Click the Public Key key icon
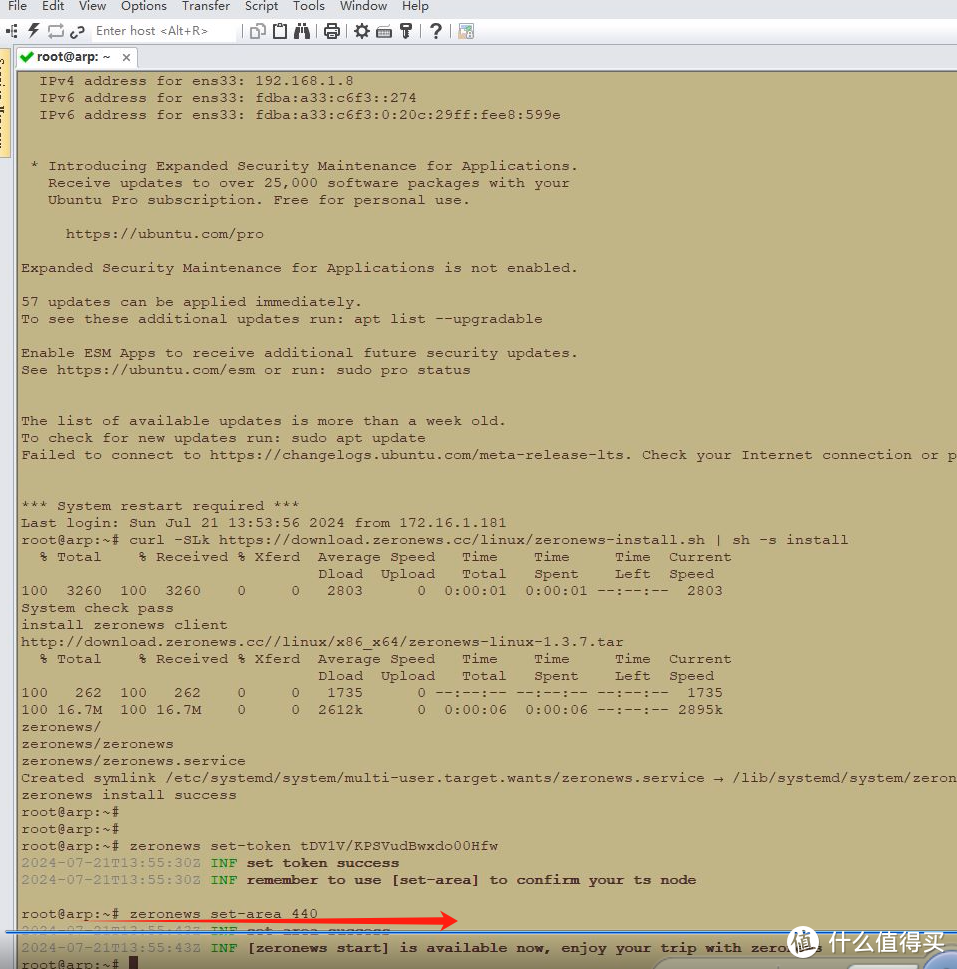This screenshot has height=969, width=957. coord(406,31)
